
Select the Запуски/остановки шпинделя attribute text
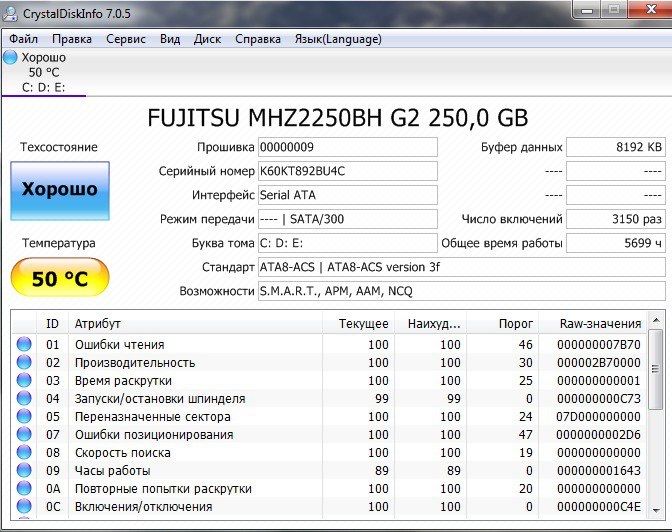[160, 399]
